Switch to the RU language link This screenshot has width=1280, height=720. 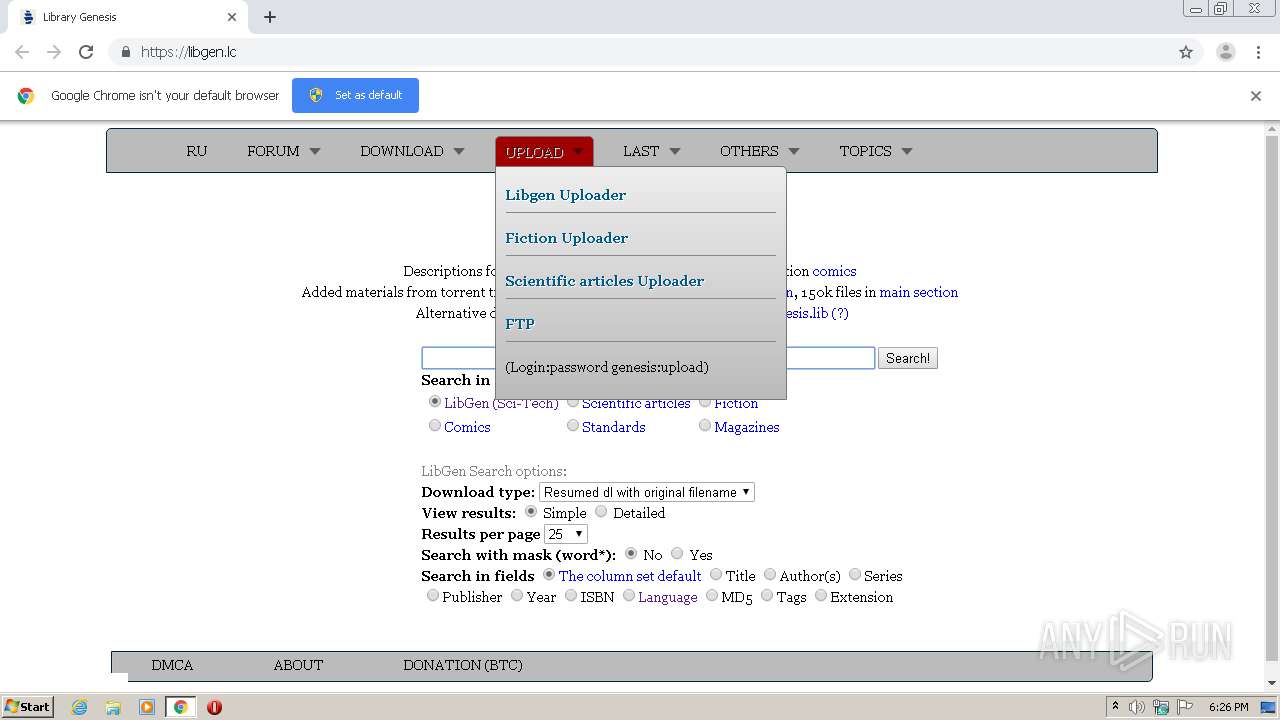pos(197,151)
